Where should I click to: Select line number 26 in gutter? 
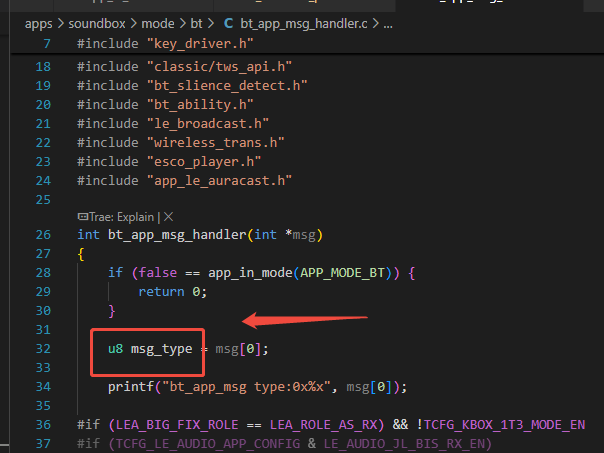pyautogui.click(x=43, y=235)
